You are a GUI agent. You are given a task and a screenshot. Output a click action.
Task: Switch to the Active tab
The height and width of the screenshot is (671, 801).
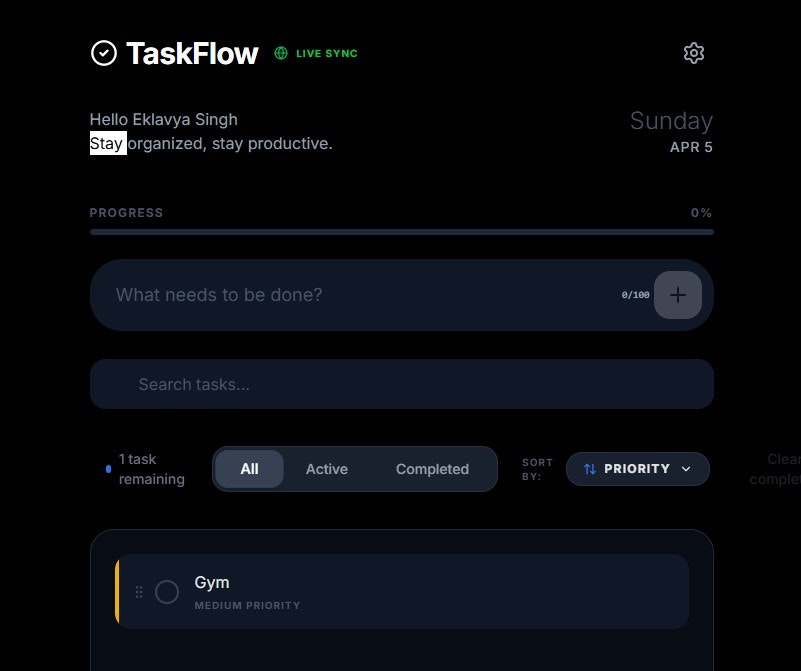click(326, 468)
